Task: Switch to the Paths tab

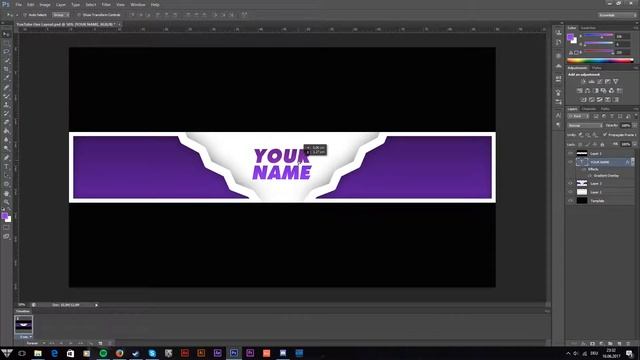Action: coord(605,109)
